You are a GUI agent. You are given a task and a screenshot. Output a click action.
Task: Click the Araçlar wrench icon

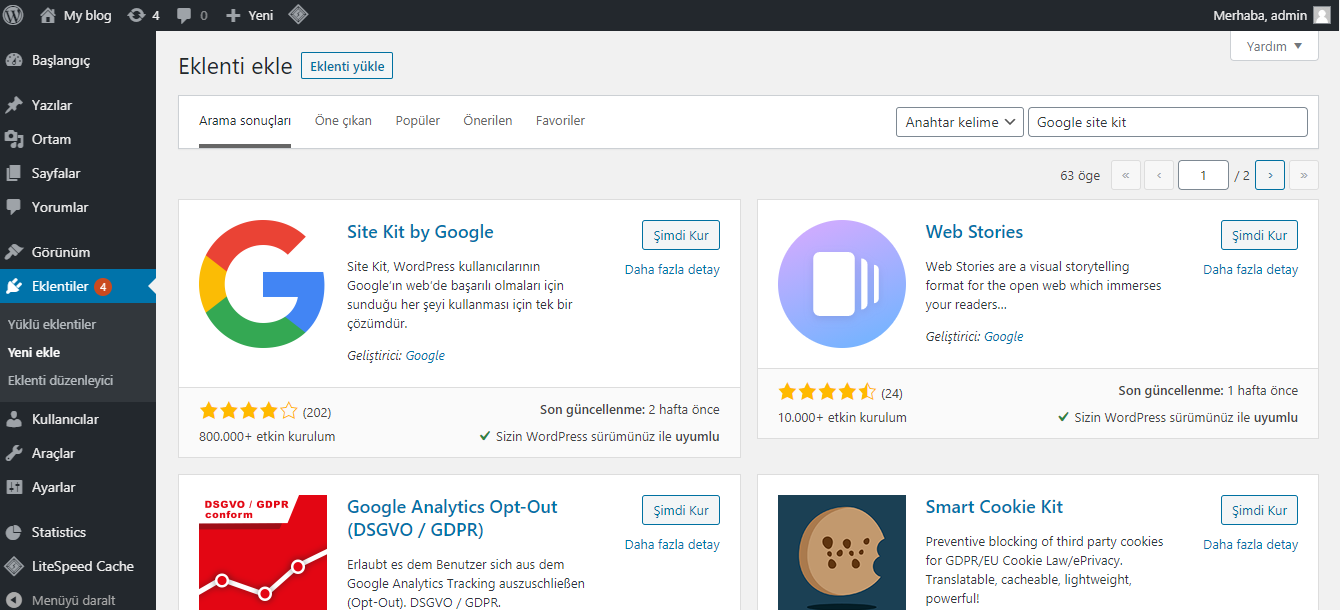(x=14, y=453)
